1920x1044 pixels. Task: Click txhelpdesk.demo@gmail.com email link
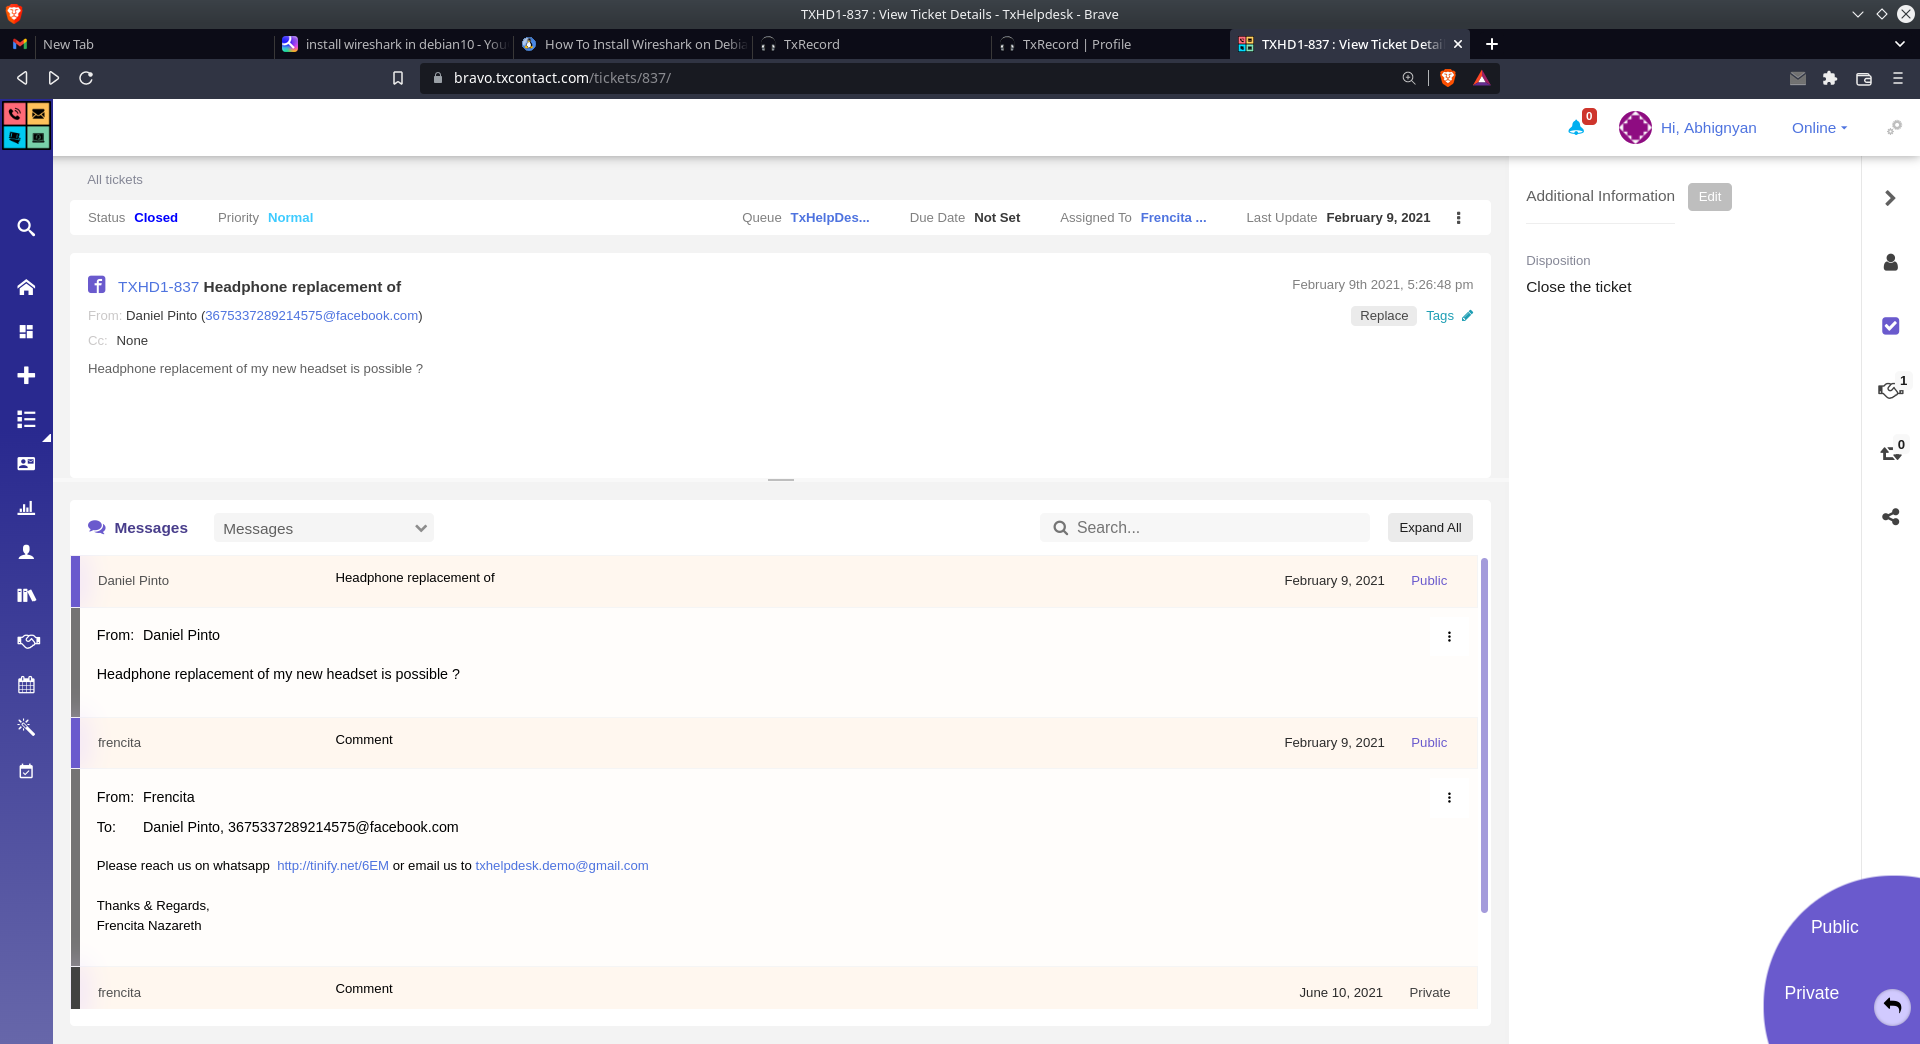[x=562, y=866]
